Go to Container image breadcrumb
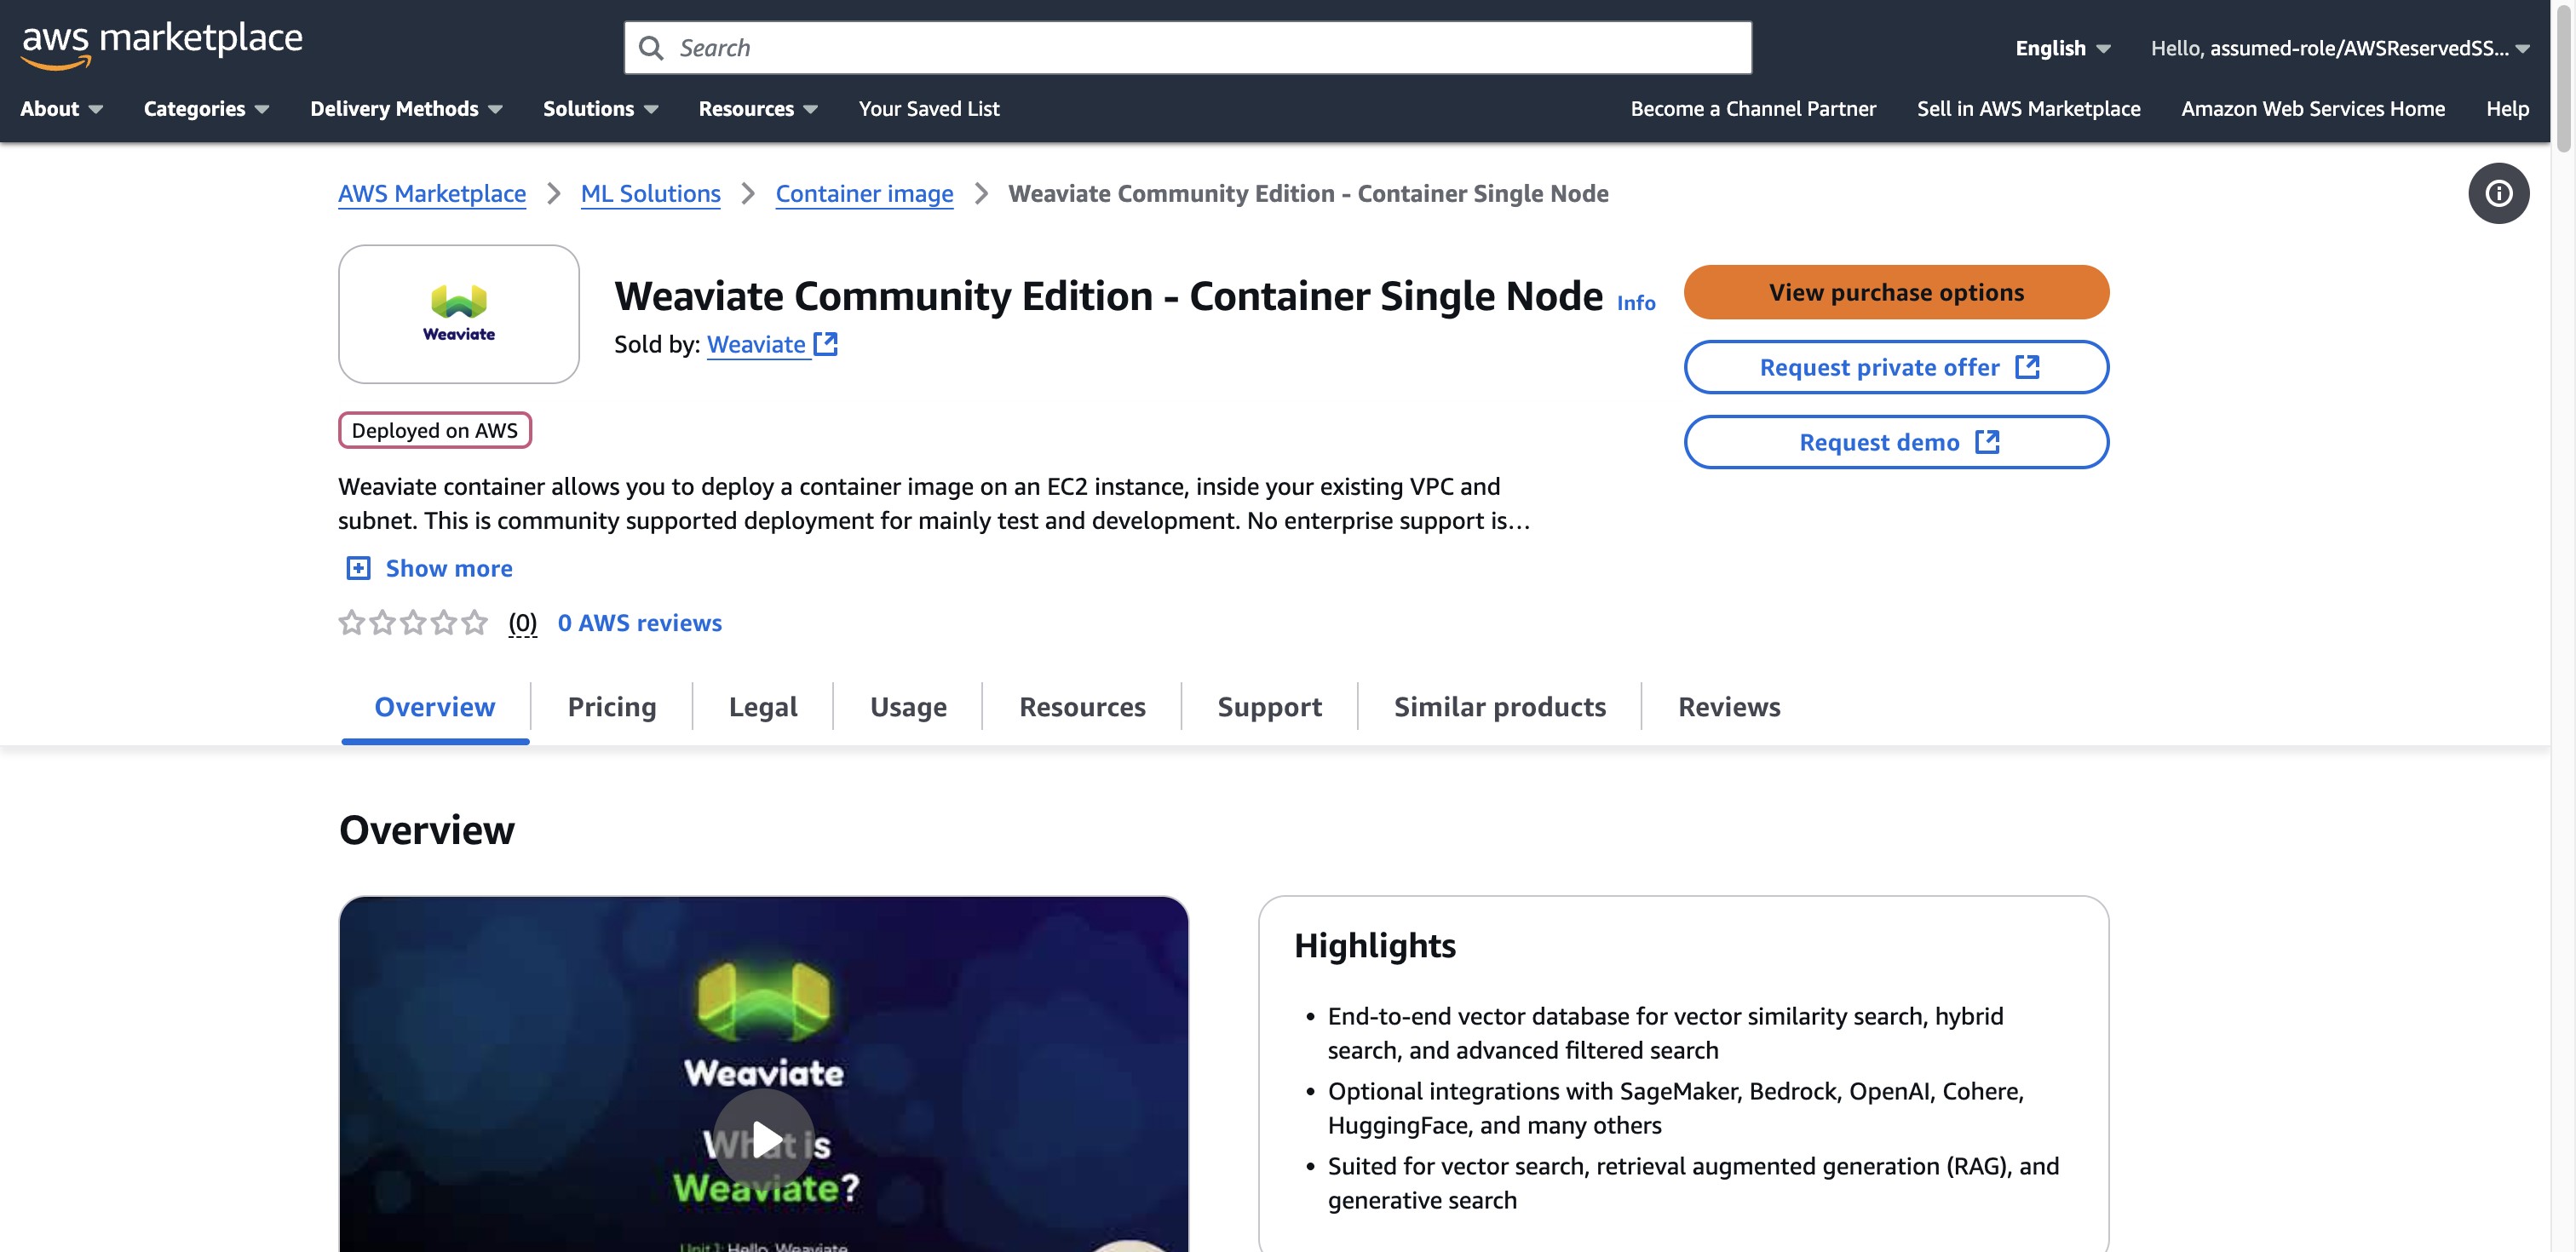The width and height of the screenshot is (2576, 1252). [x=865, y=194]
